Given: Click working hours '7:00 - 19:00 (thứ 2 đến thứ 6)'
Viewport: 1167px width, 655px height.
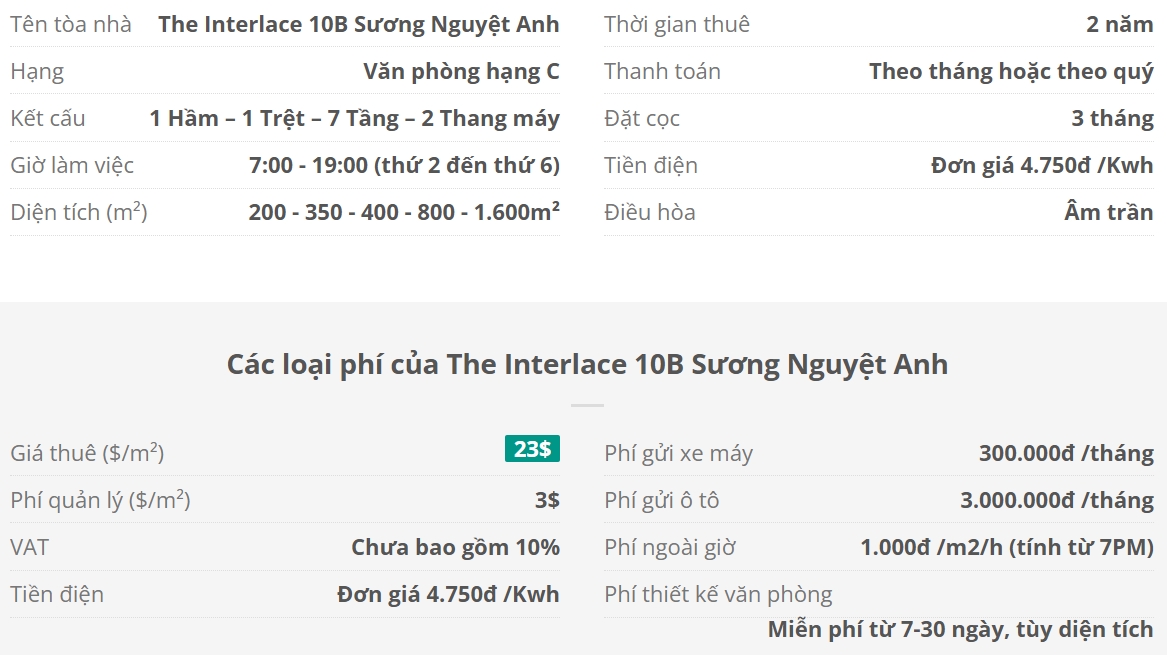Looking at the screenshot, I should pos(404,165).
